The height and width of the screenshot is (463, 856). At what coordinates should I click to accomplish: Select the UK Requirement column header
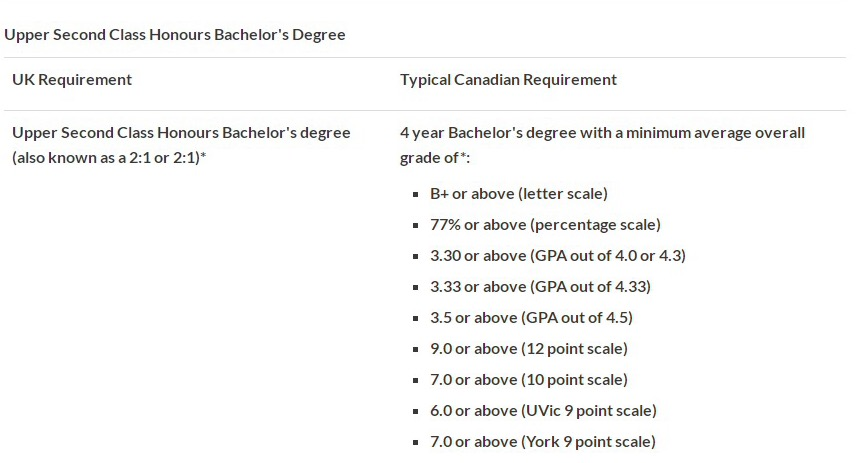point(72,80)
